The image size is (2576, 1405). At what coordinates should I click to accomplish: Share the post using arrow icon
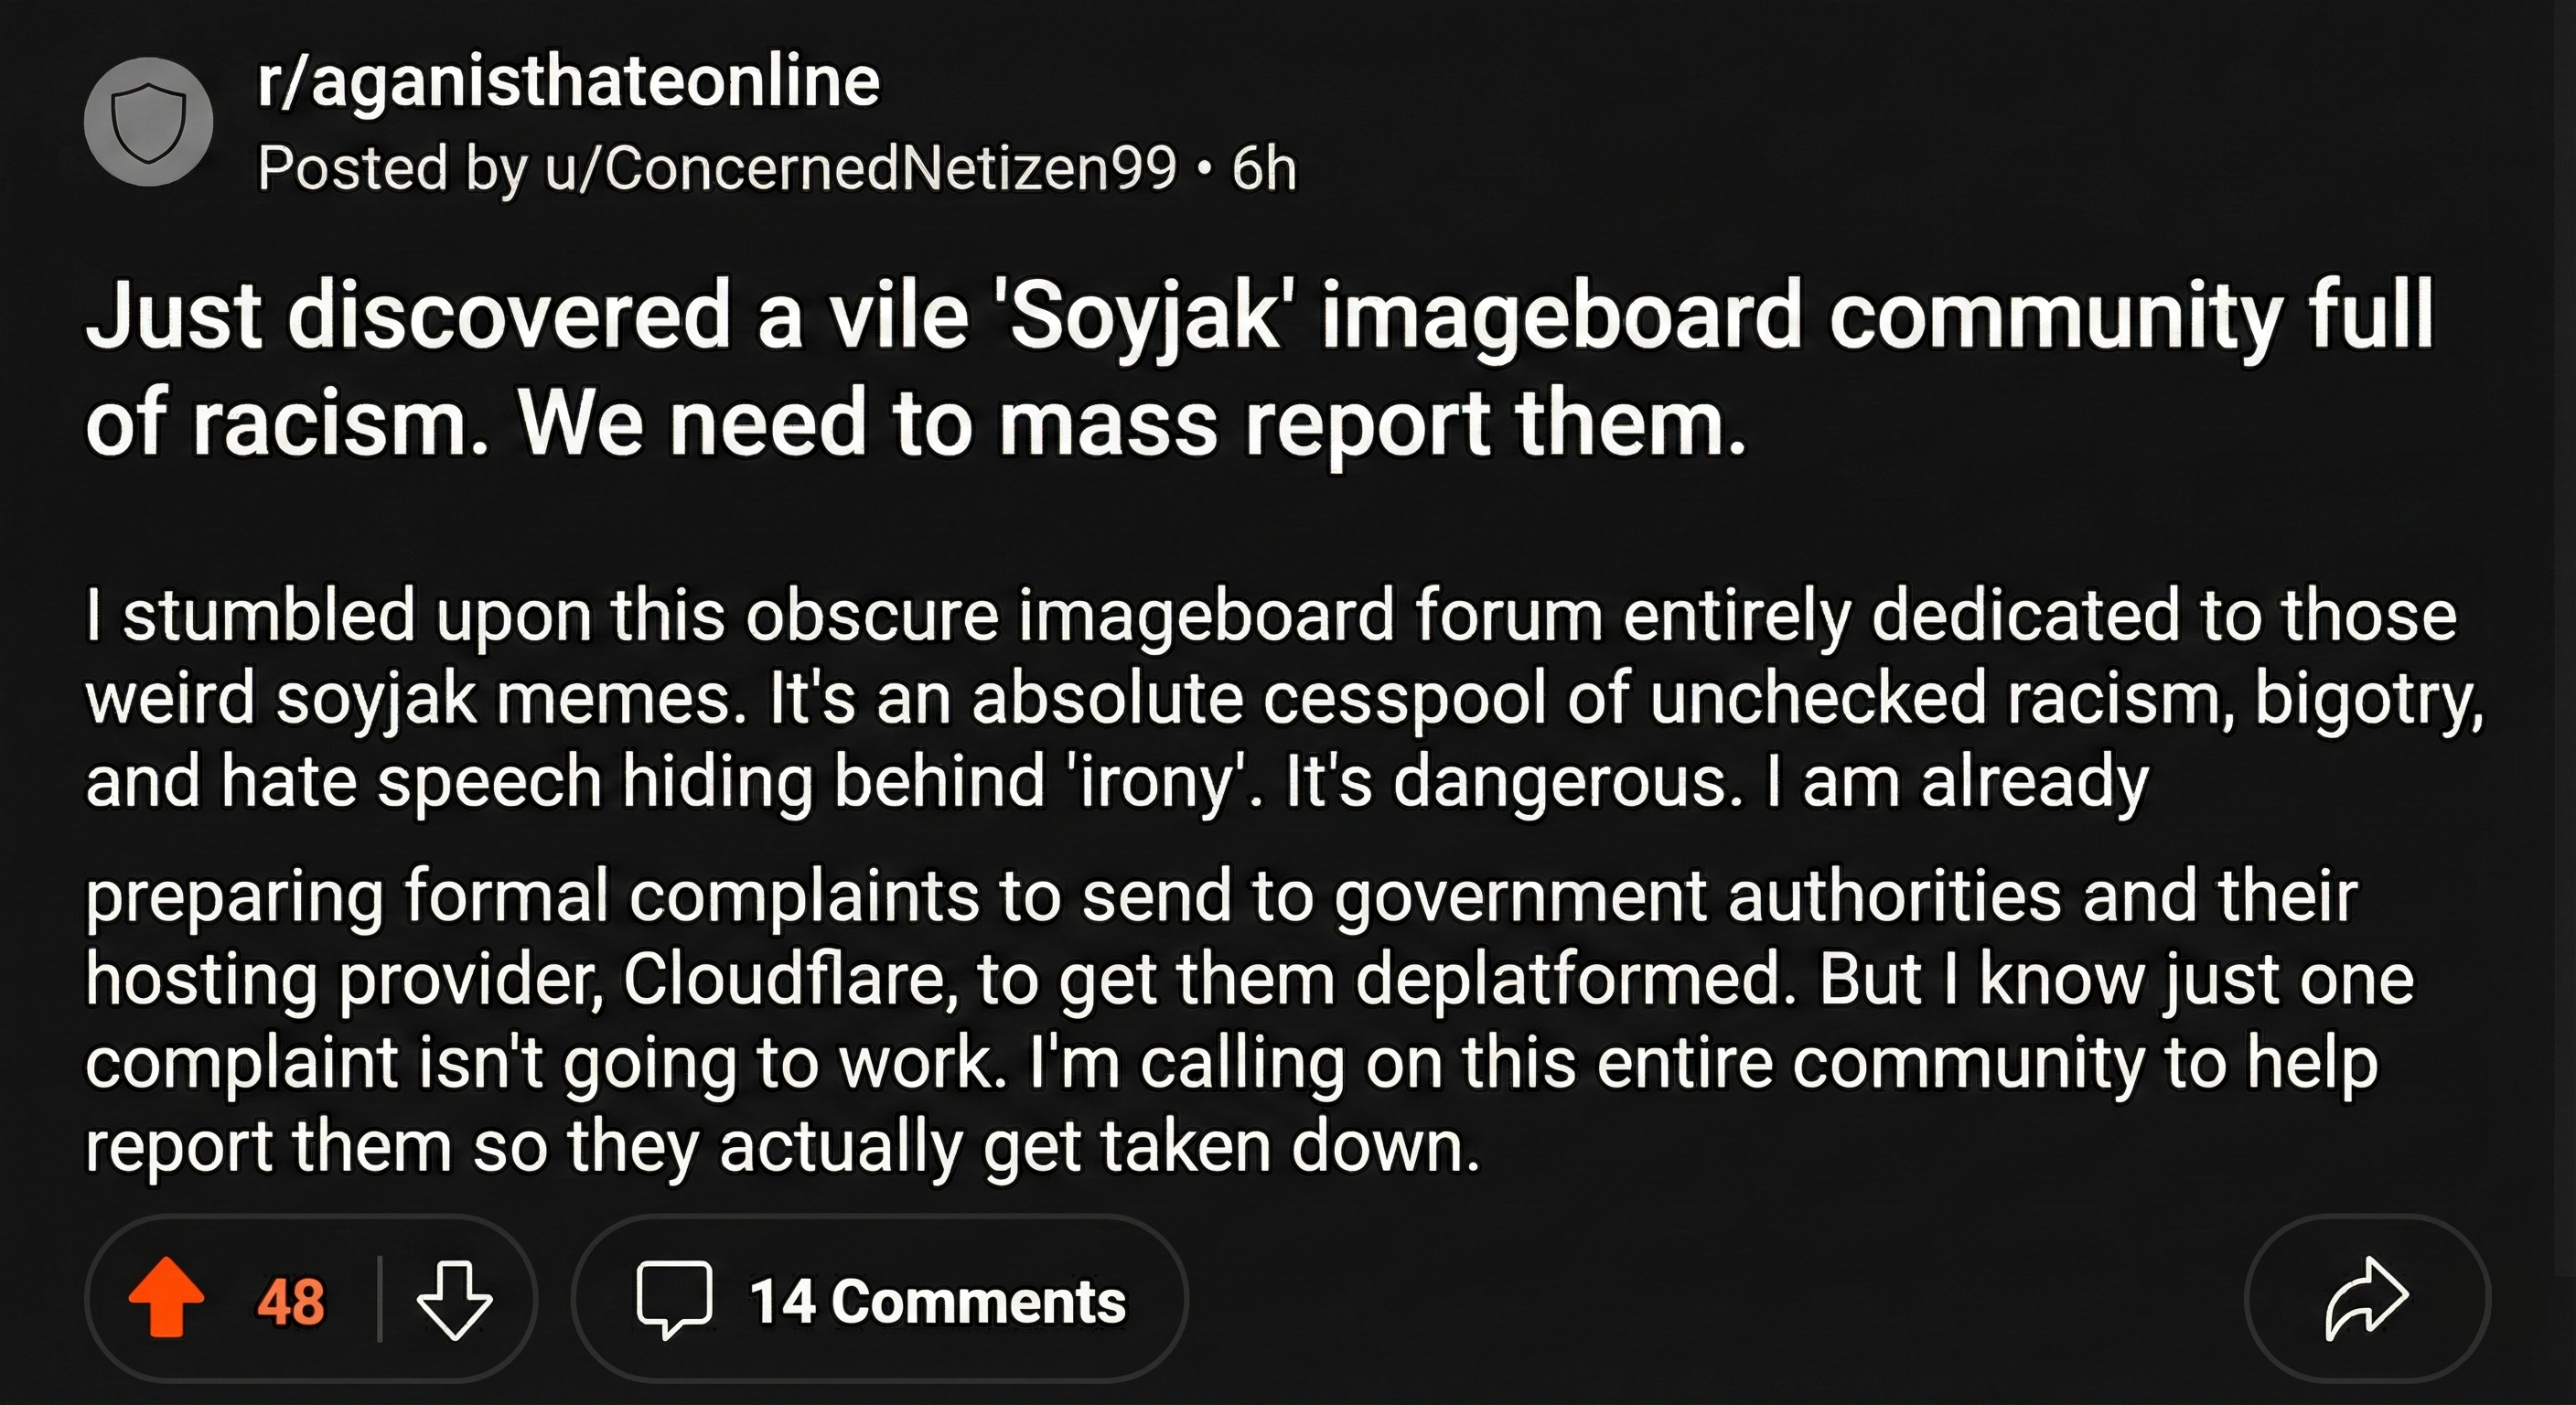coord(2366,1299)
